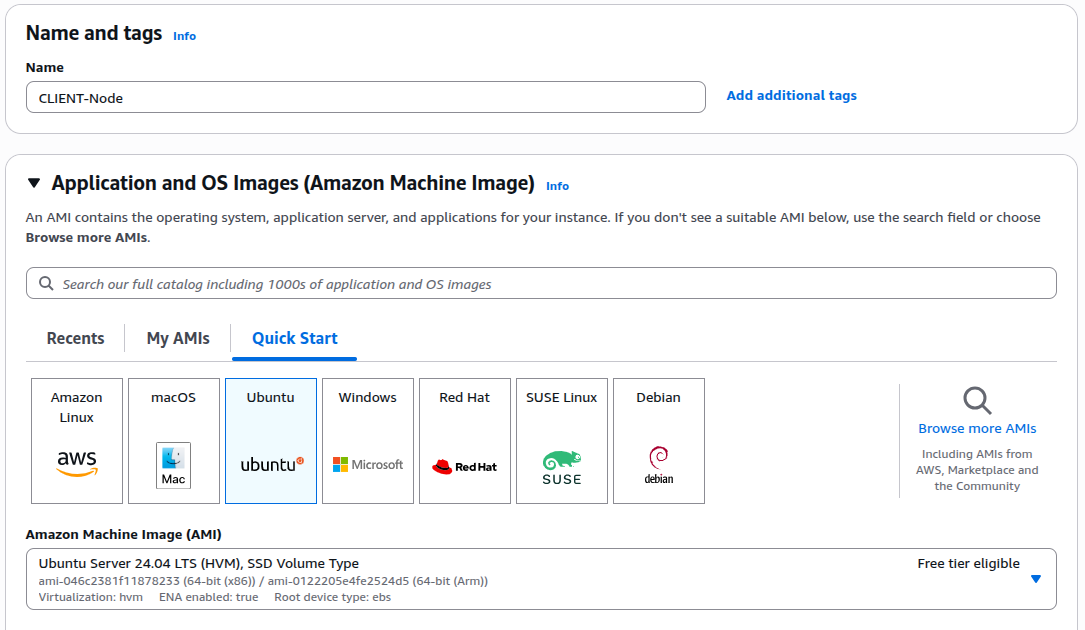
Task: Open the Quick Start tab
Action: [x=295, y=339]
